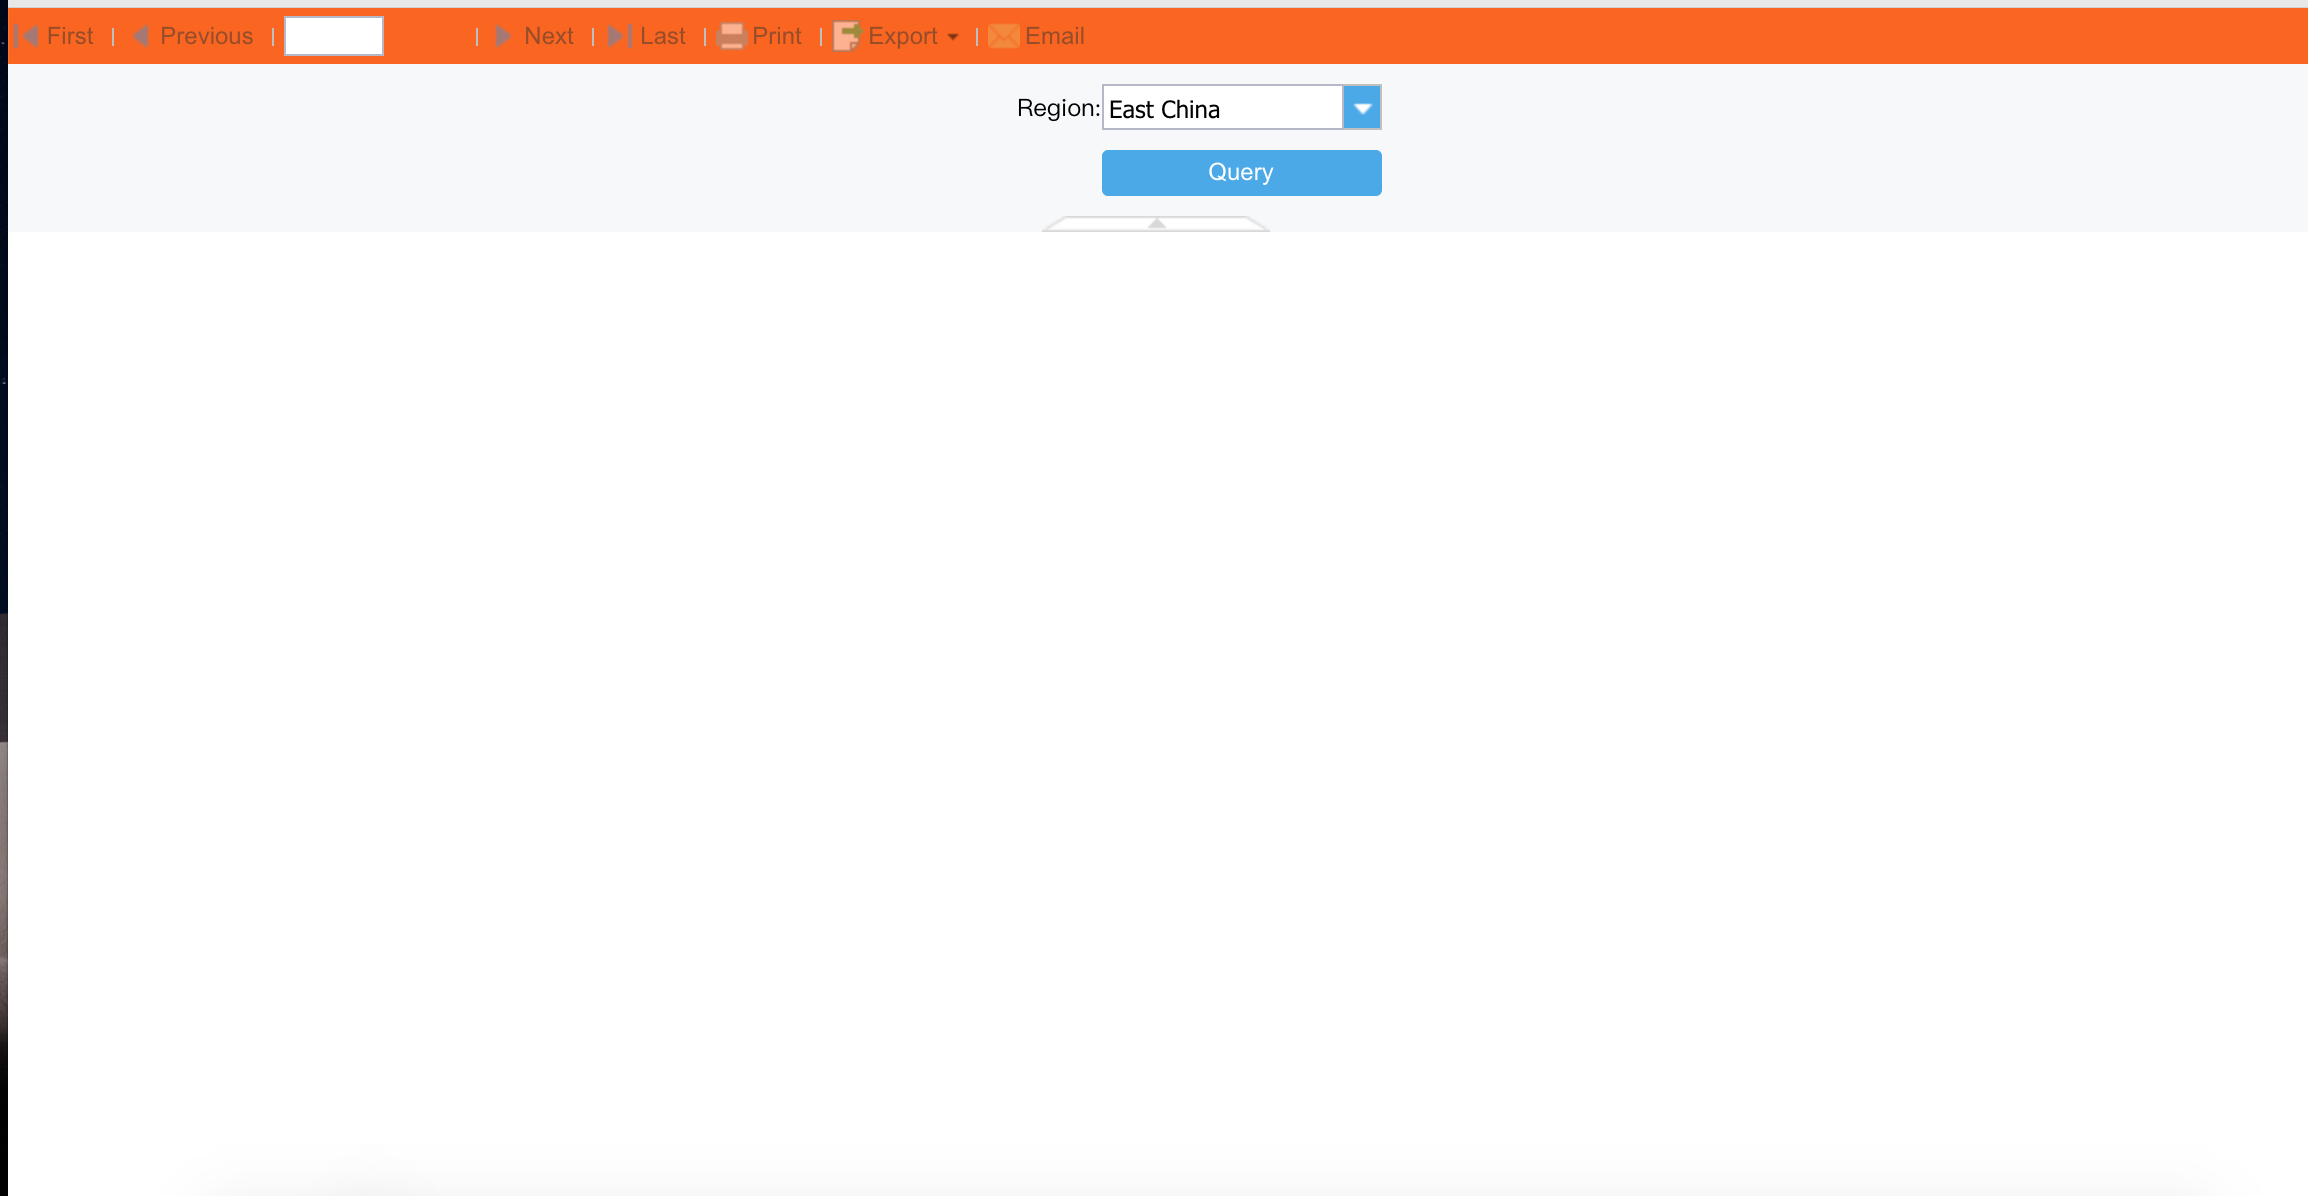This screenshot has width=2308, height=1196.
Task: Click the envelope icon next to Email
Action: coord(1003,36)
